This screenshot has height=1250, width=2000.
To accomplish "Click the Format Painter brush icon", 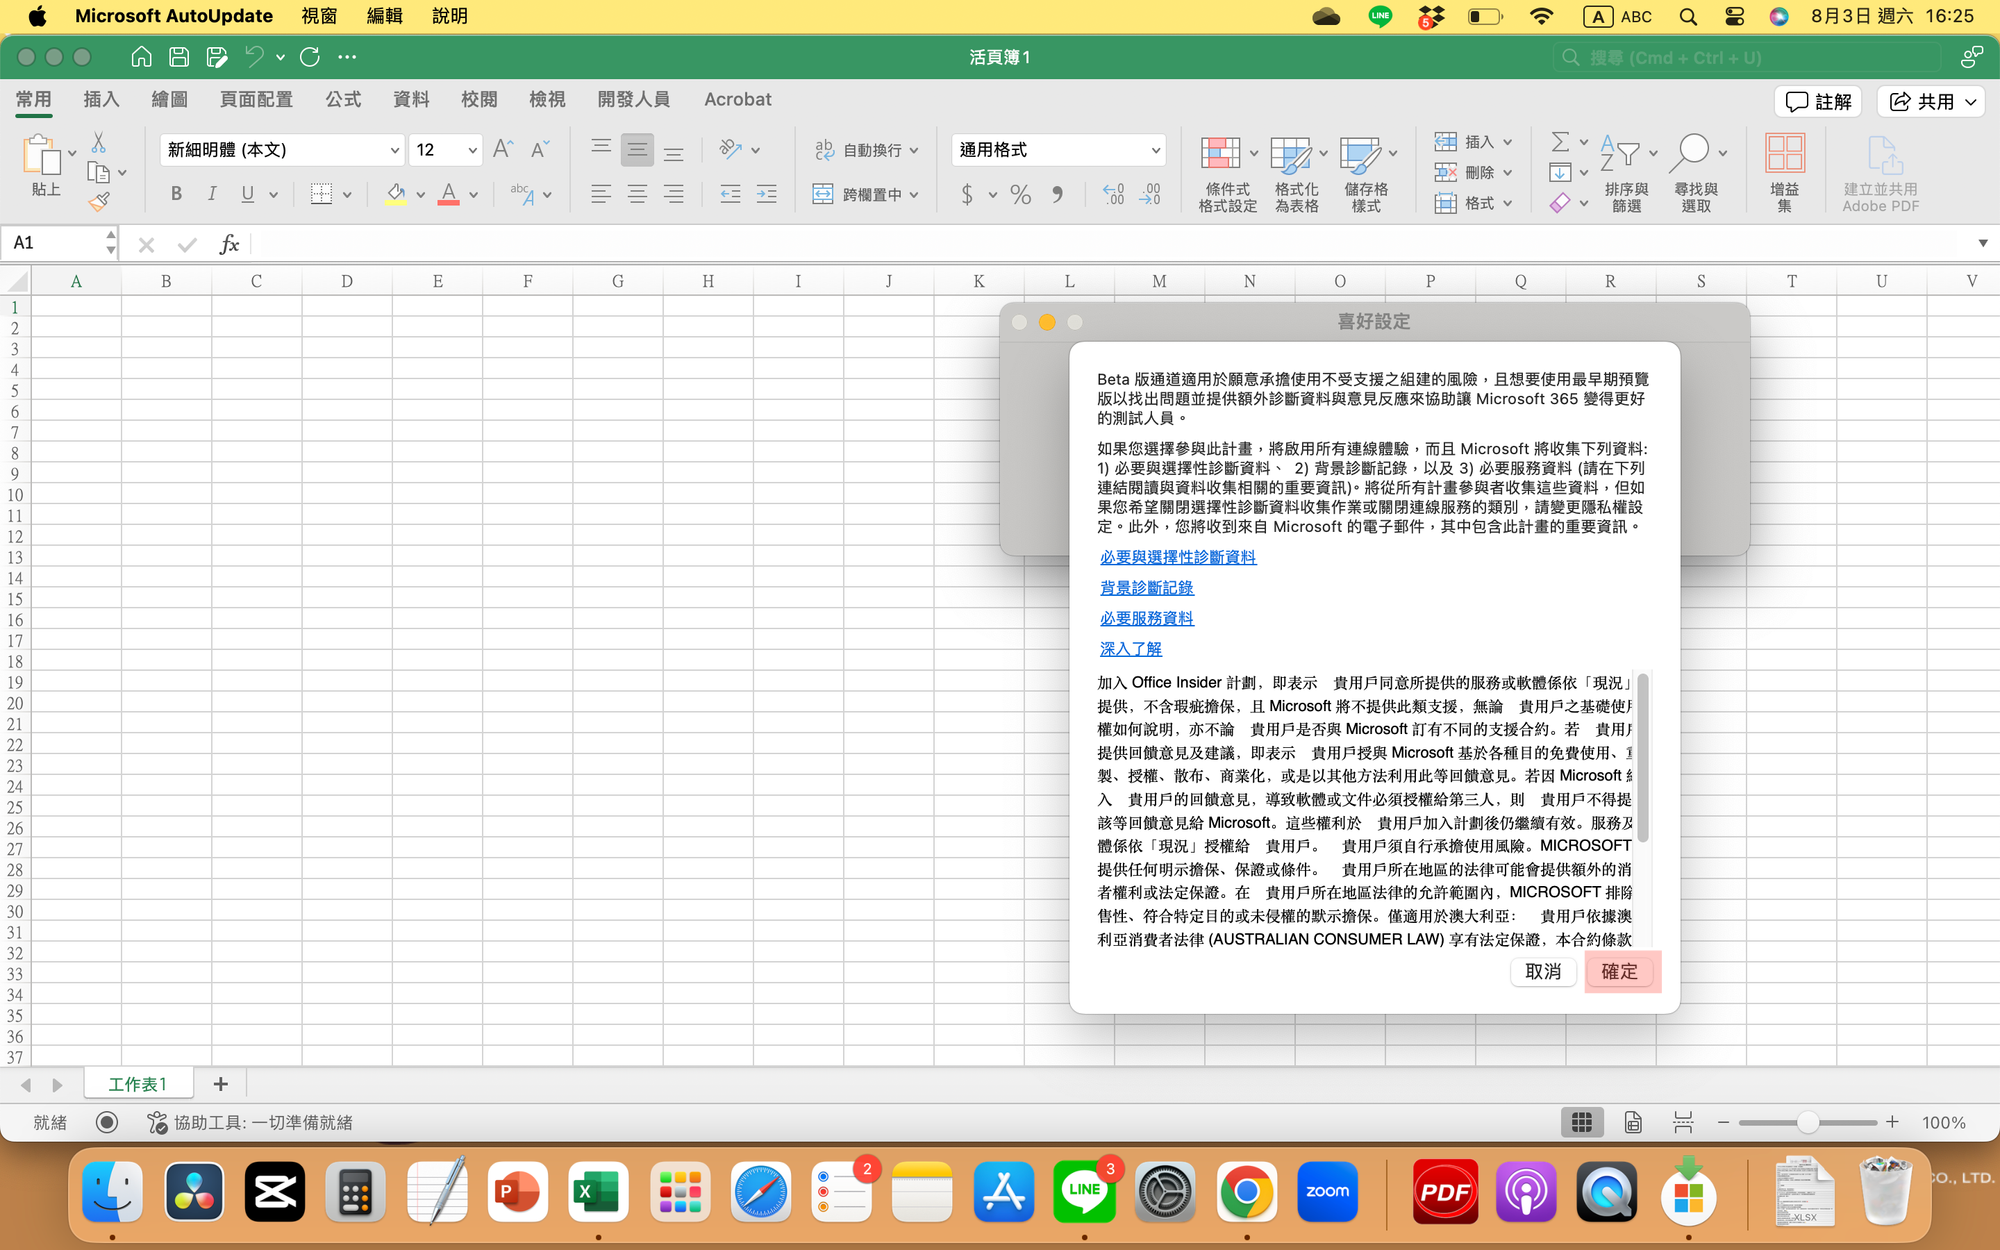I will click(x=98, y=203).
